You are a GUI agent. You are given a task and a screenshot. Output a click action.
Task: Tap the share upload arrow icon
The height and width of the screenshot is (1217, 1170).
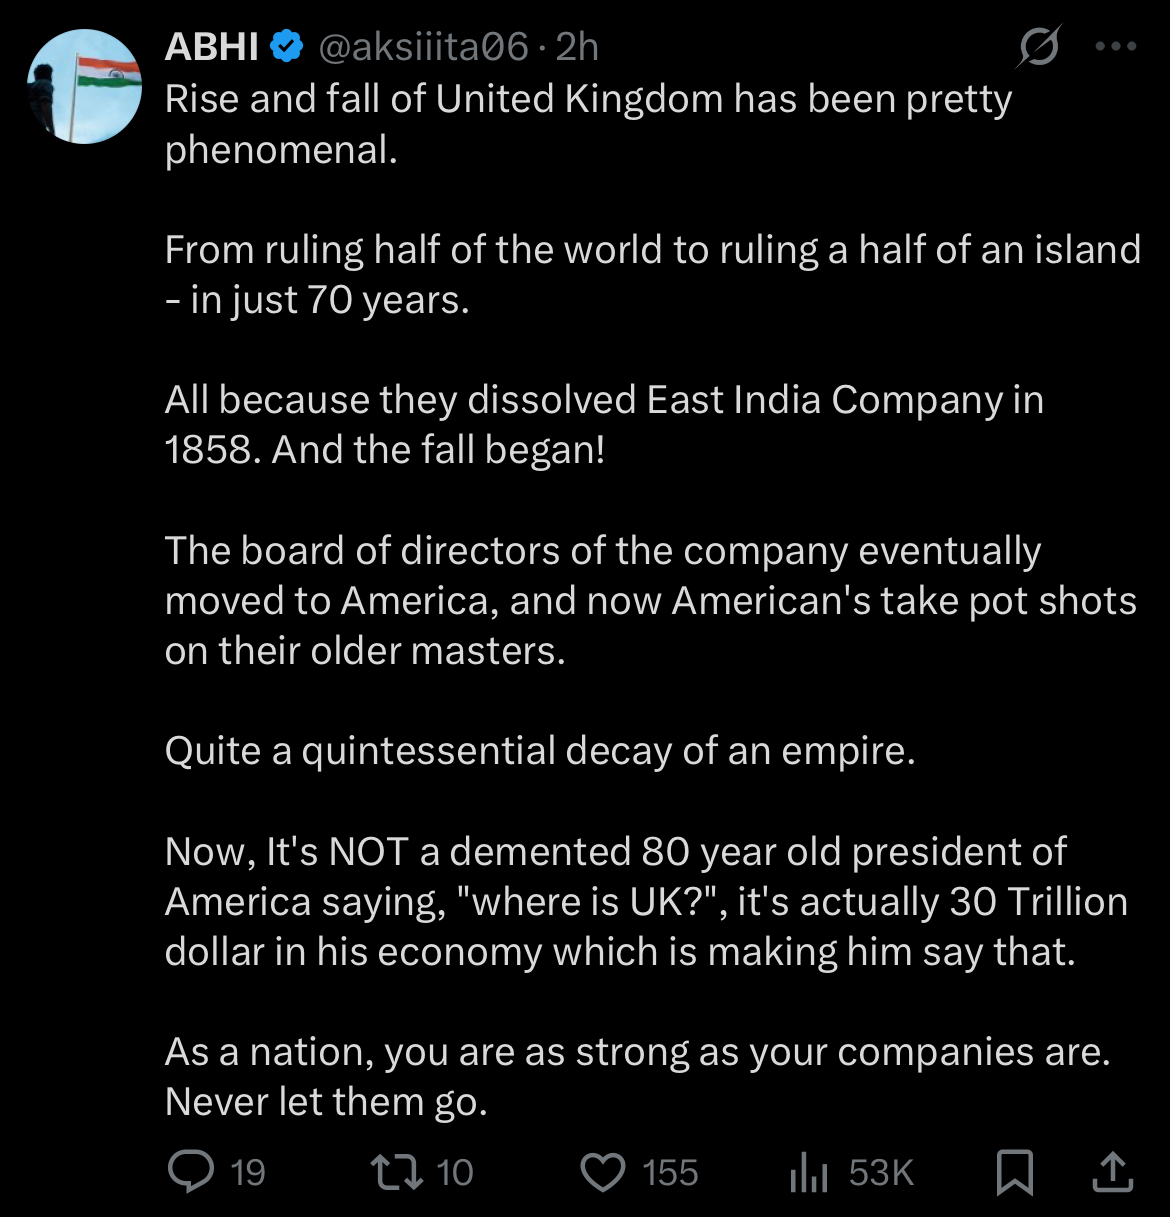click(x=1112, y=1171)
